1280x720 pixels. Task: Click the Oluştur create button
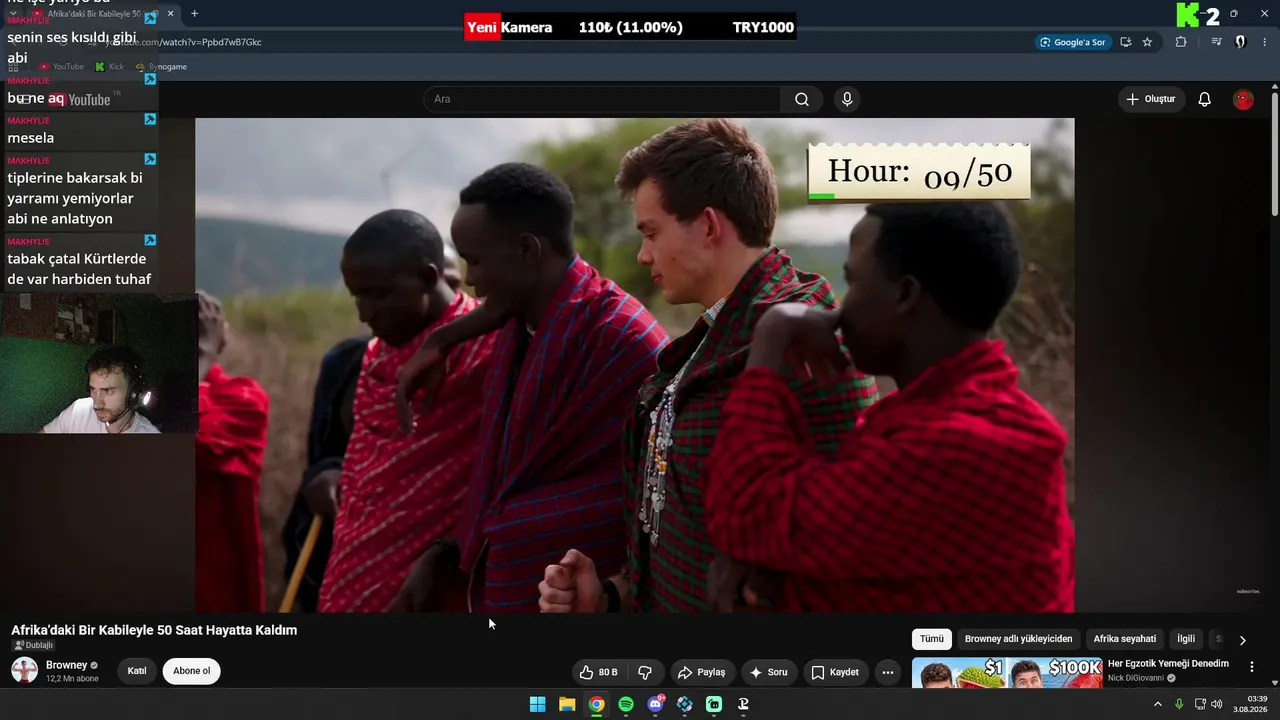1151,99
